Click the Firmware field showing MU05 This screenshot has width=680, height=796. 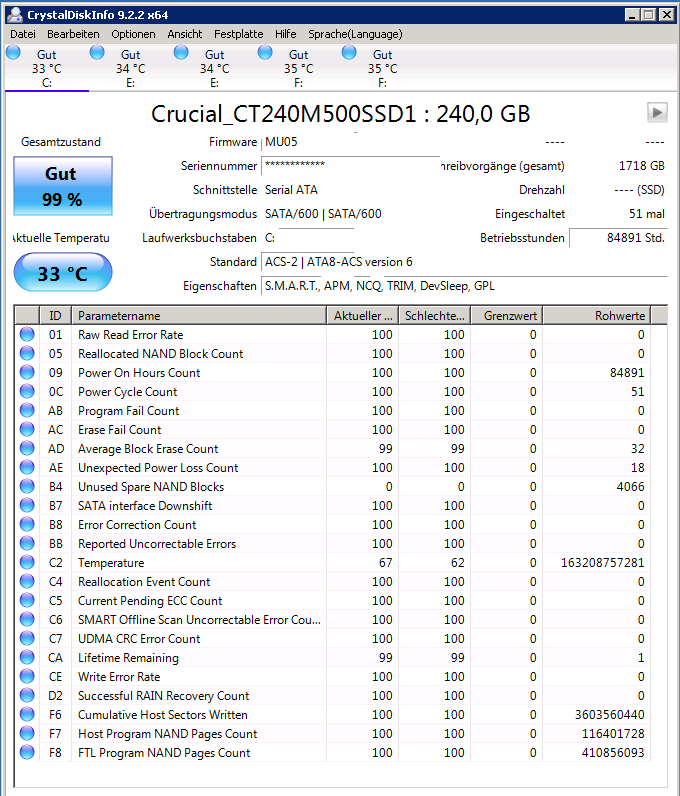(281, 142)
